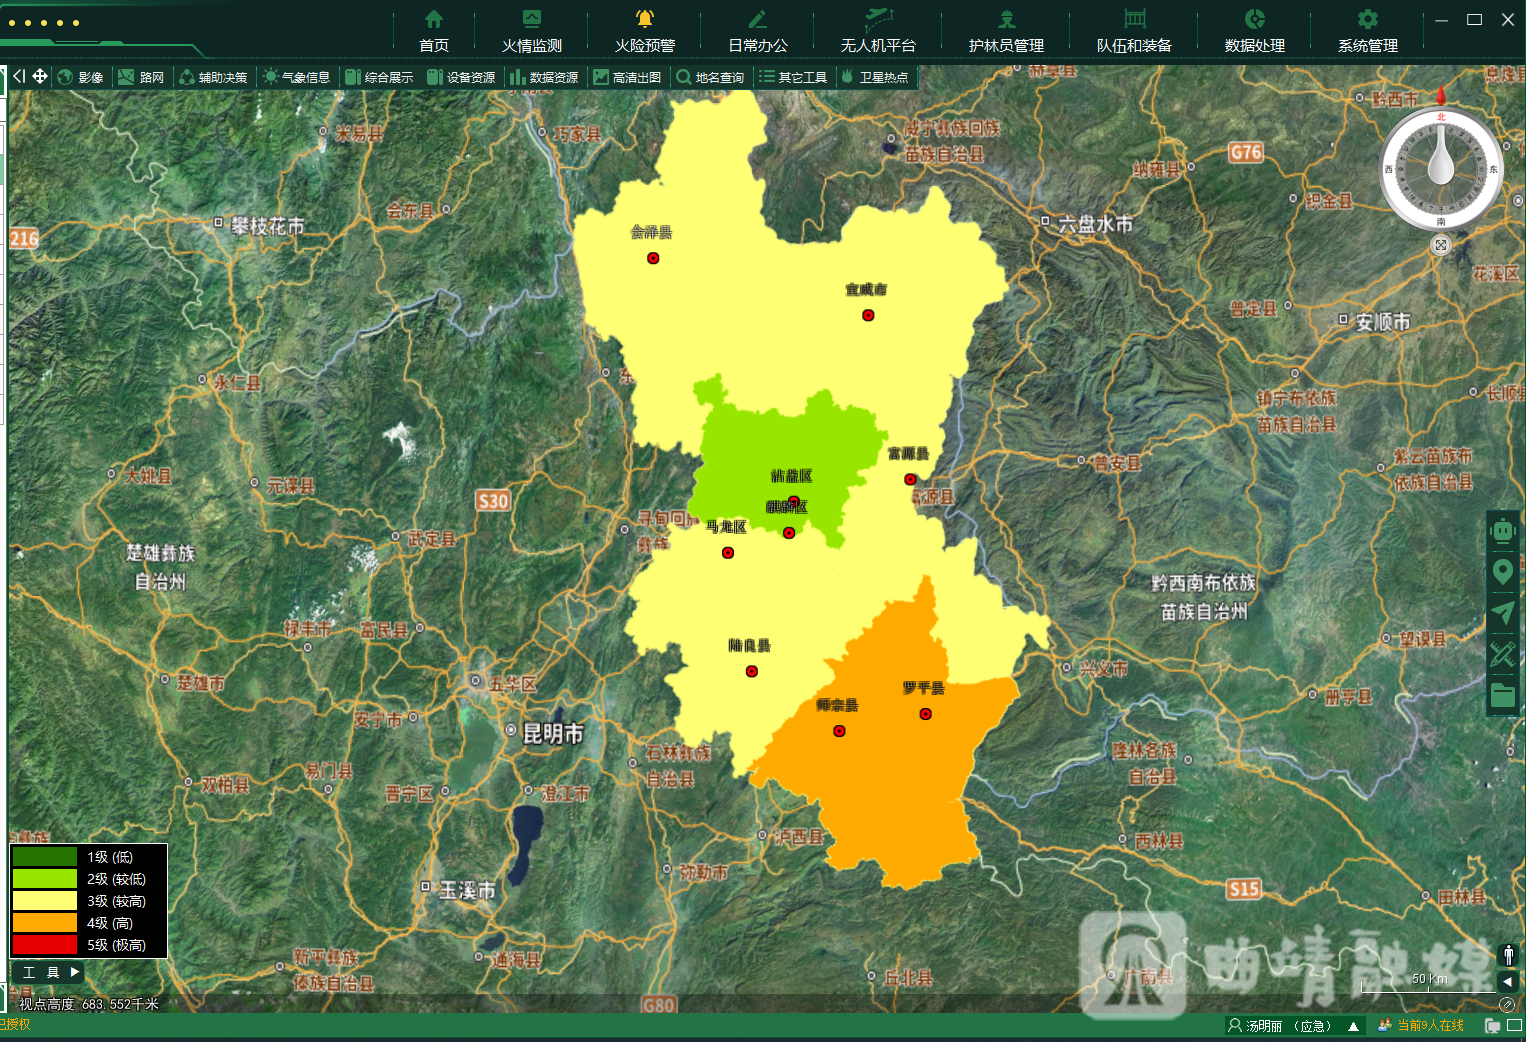The height and width of the screenshot is (1042, 1526).
Task: Toggle the 路网 road network layer
Action: click(x=141, y=77)
